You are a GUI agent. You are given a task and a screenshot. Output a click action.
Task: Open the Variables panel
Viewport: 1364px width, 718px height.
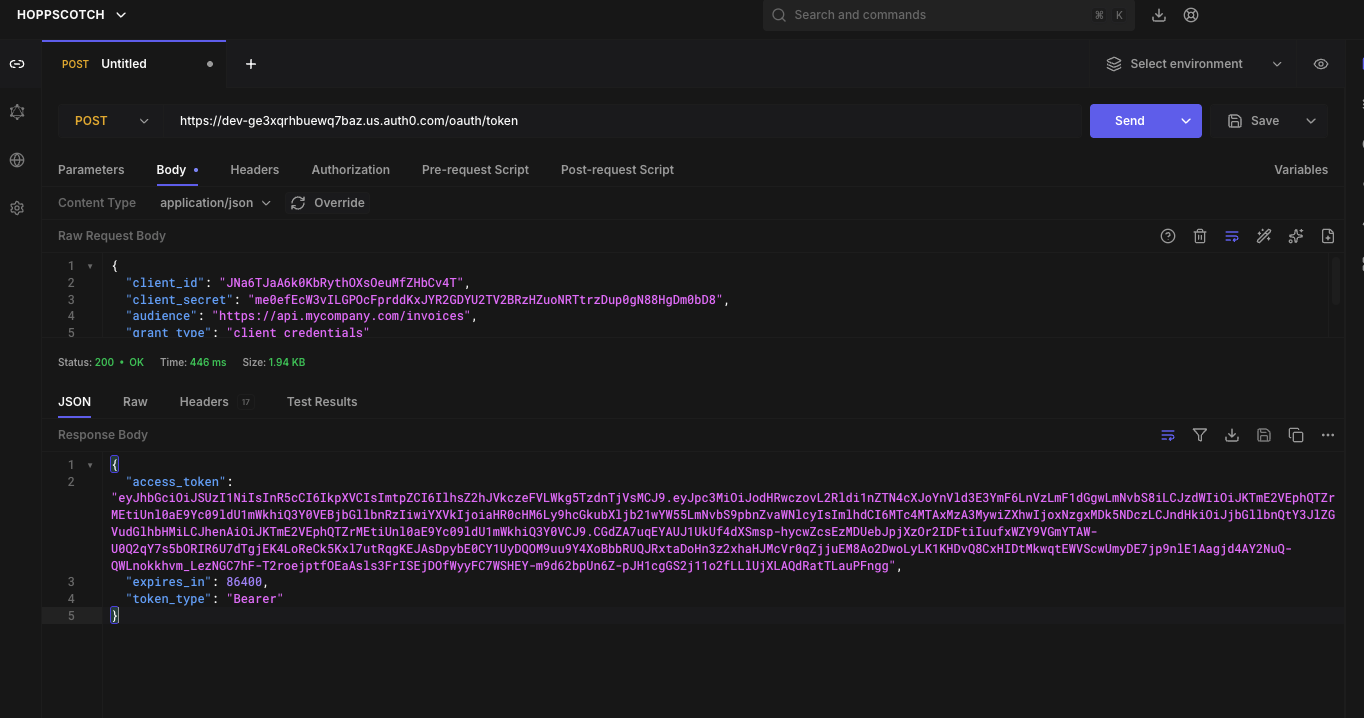click(x=1301, y=170)
